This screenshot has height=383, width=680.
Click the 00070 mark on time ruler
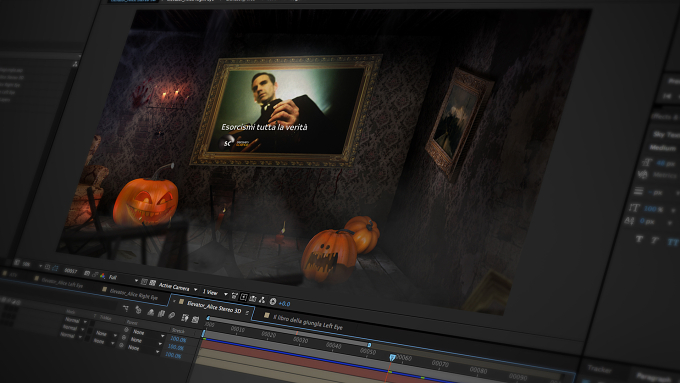pyautogui.click(x=440, y=363)
